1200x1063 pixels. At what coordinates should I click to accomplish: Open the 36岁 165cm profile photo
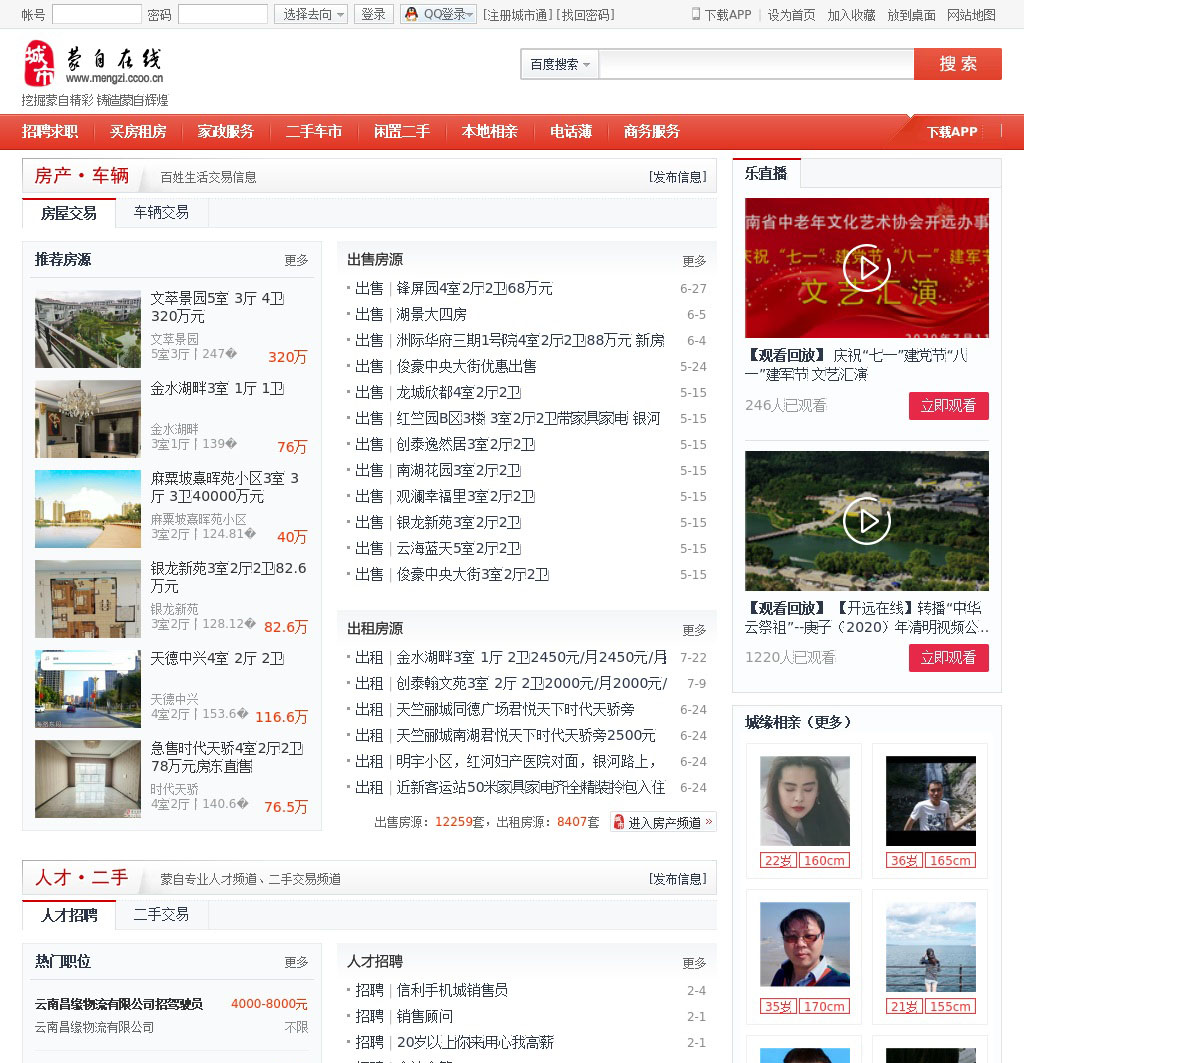click(x=931, y=801)
